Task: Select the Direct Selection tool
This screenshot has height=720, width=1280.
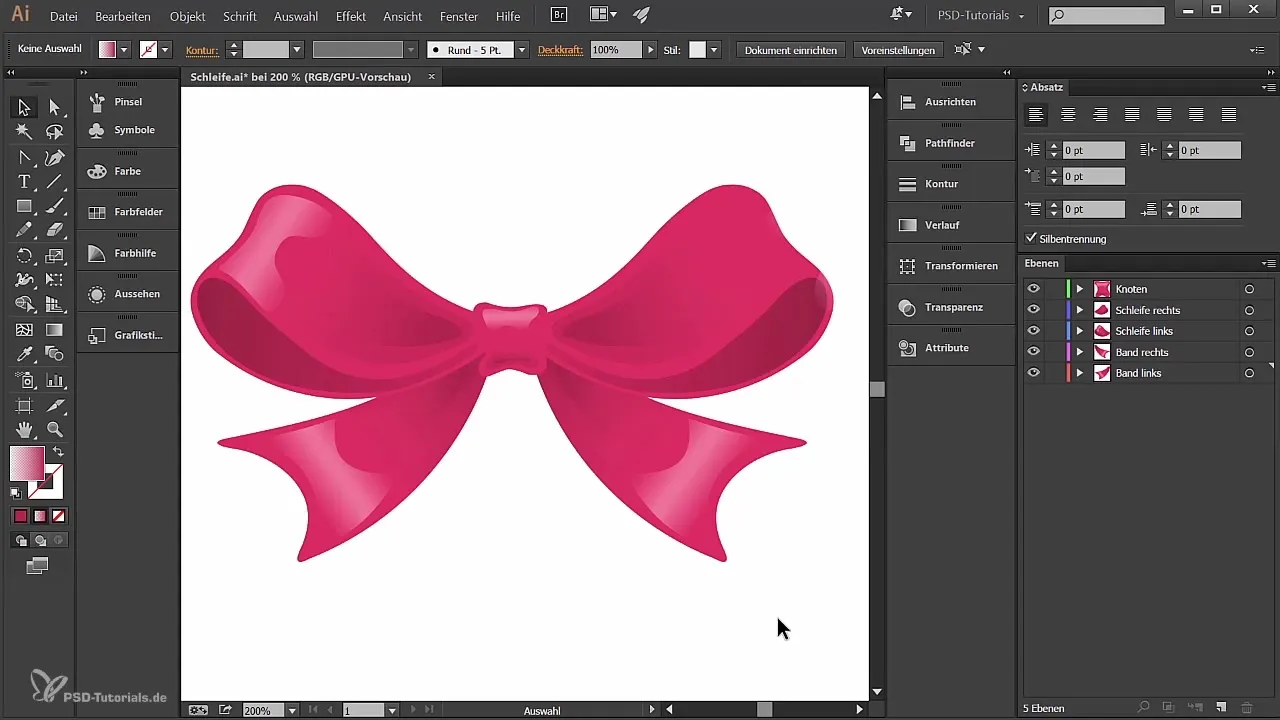Action: (55, 107)
